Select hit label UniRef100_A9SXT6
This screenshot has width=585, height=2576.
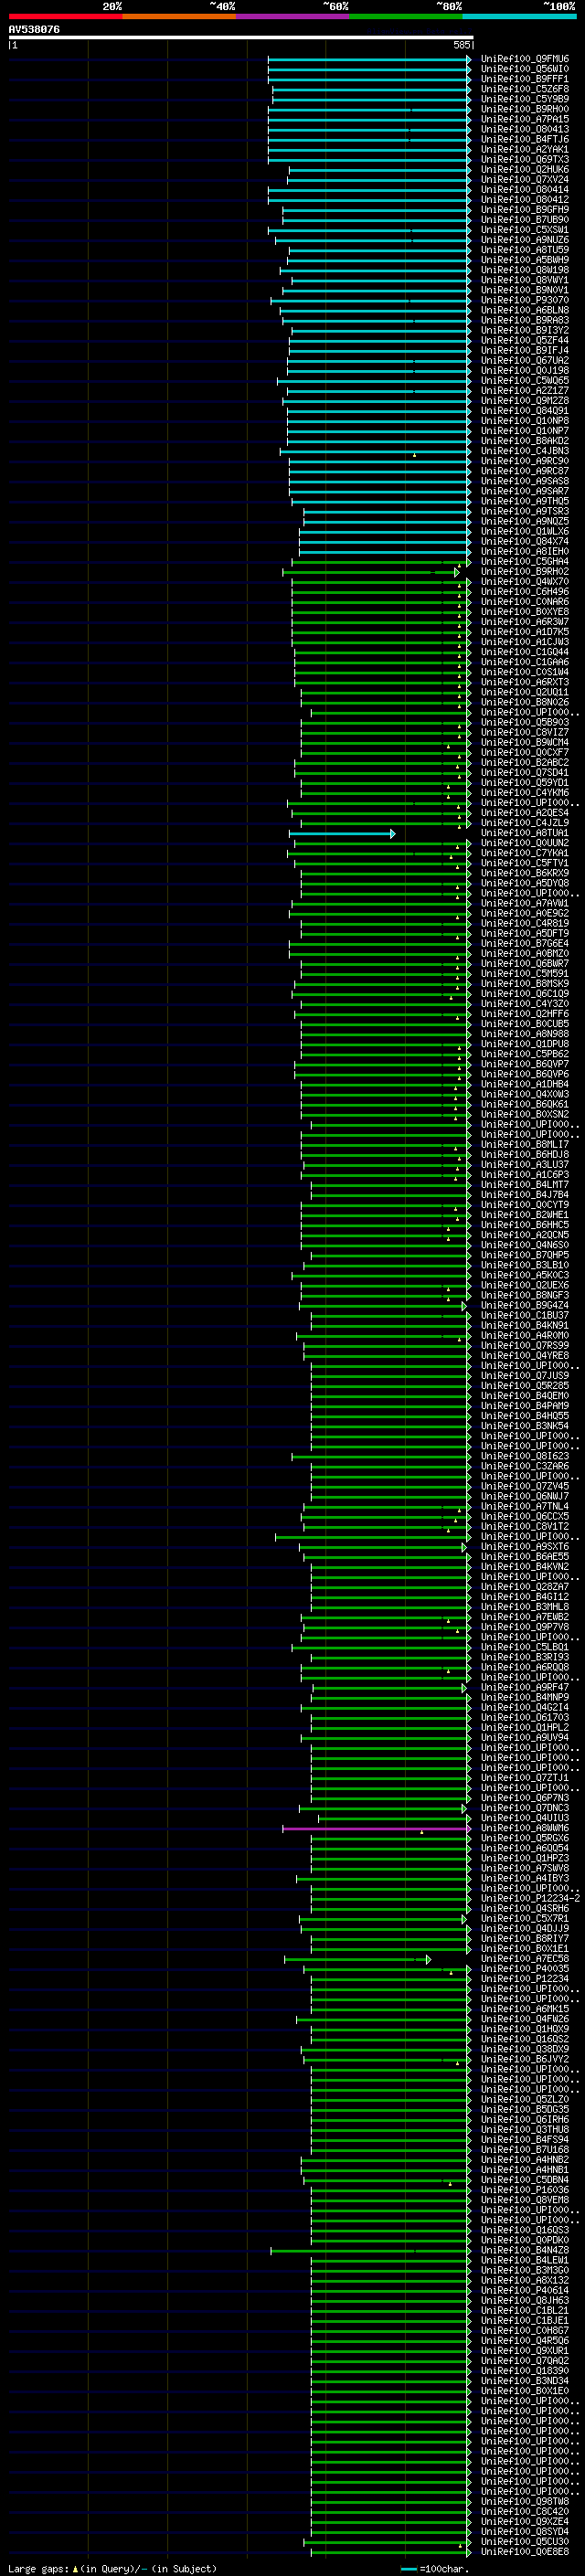tap(524, 1546)
